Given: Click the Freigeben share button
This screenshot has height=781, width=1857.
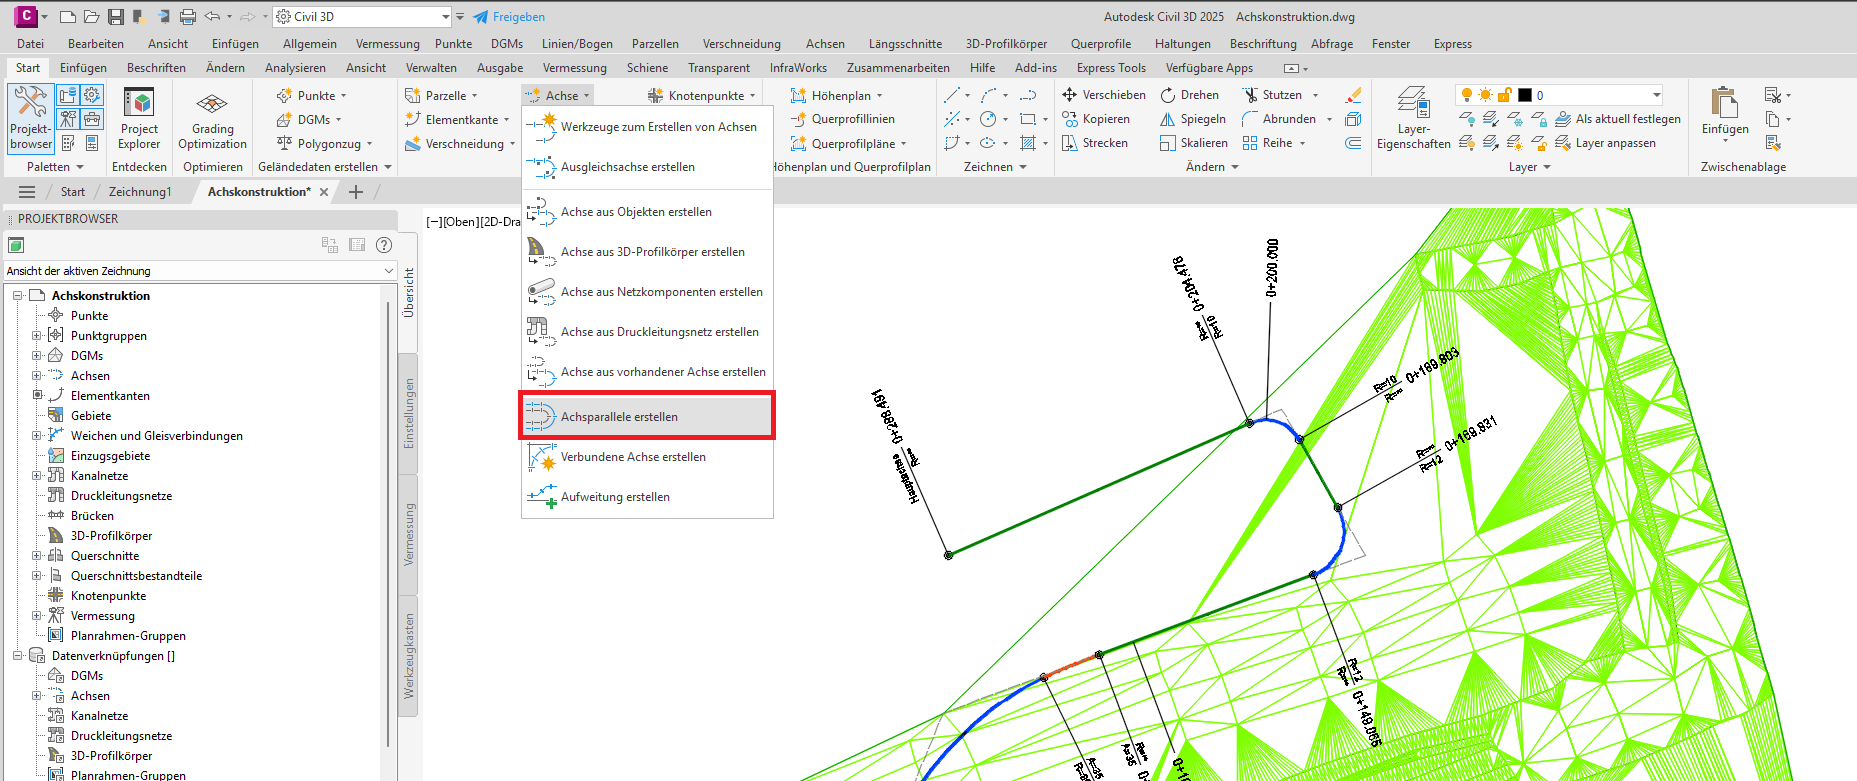Looking at the screenshot, I should click(509, 17).
